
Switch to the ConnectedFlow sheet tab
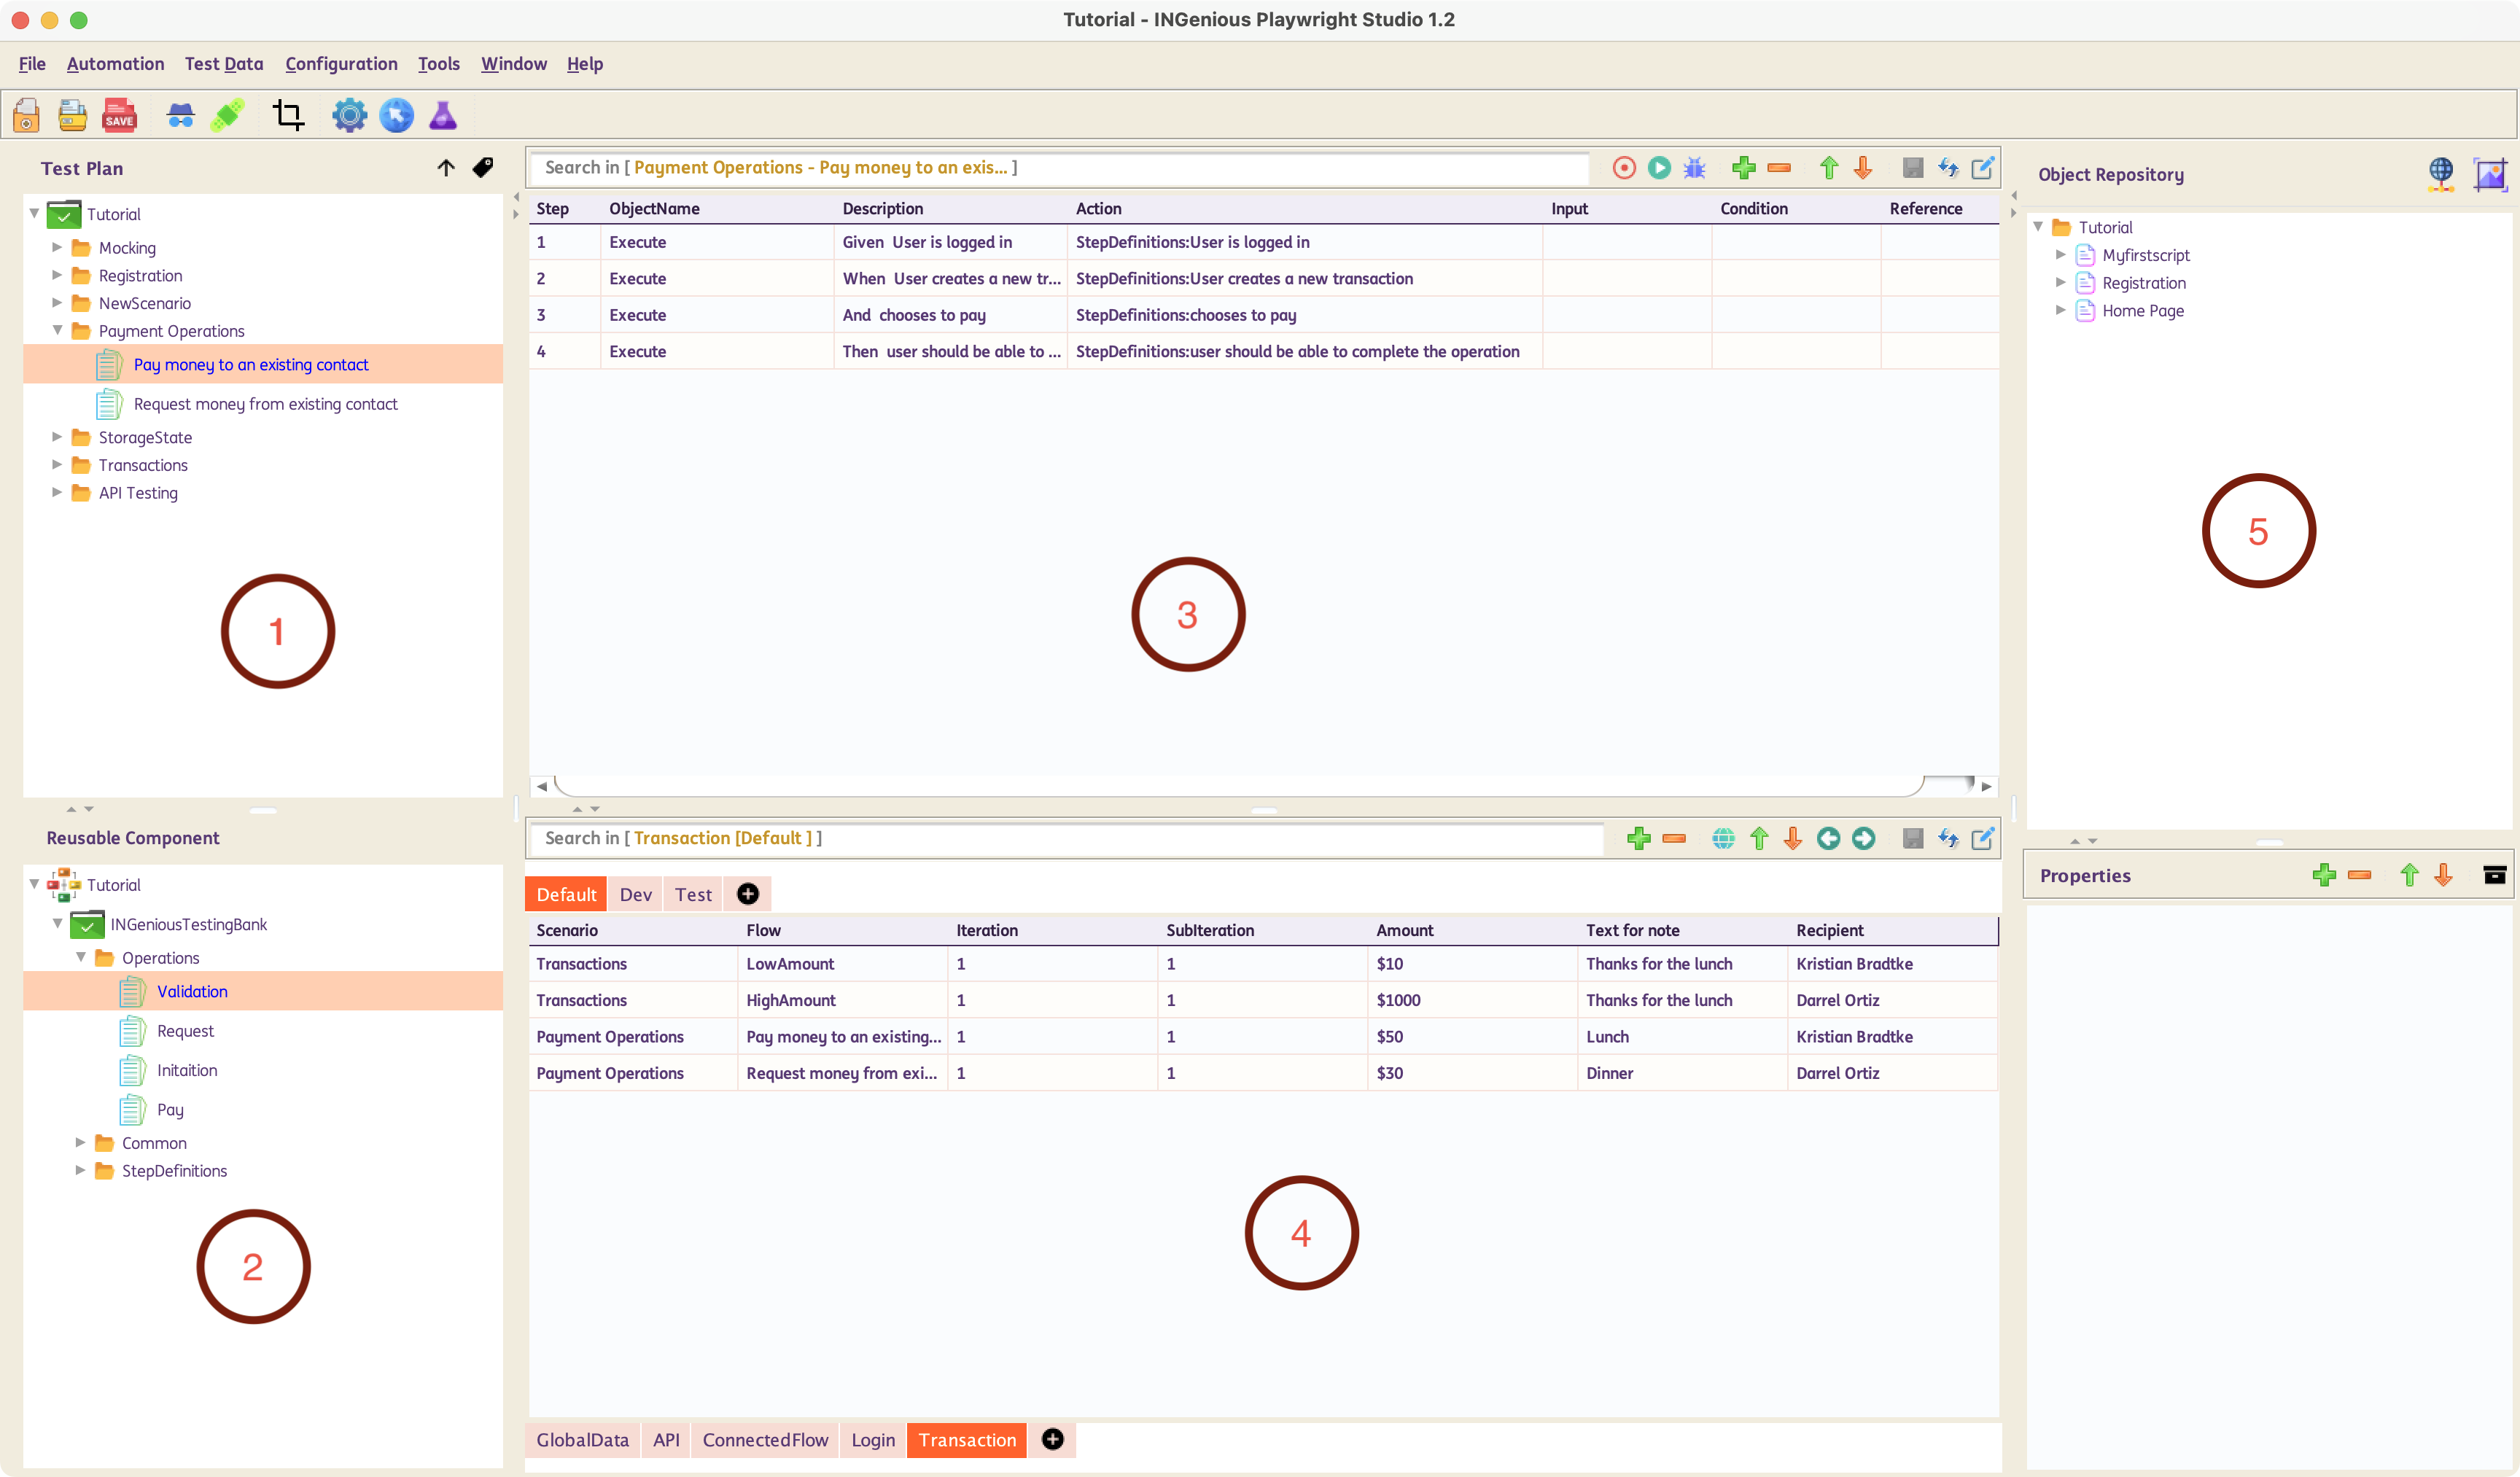765,1440
